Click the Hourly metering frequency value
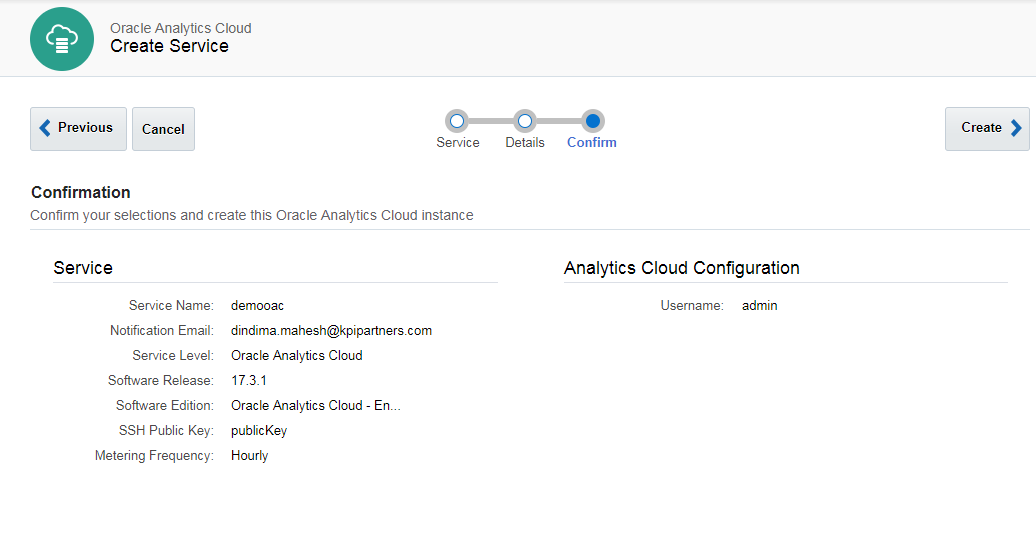This screenshot has height=546, width=1036. click(x=249, y=455)
